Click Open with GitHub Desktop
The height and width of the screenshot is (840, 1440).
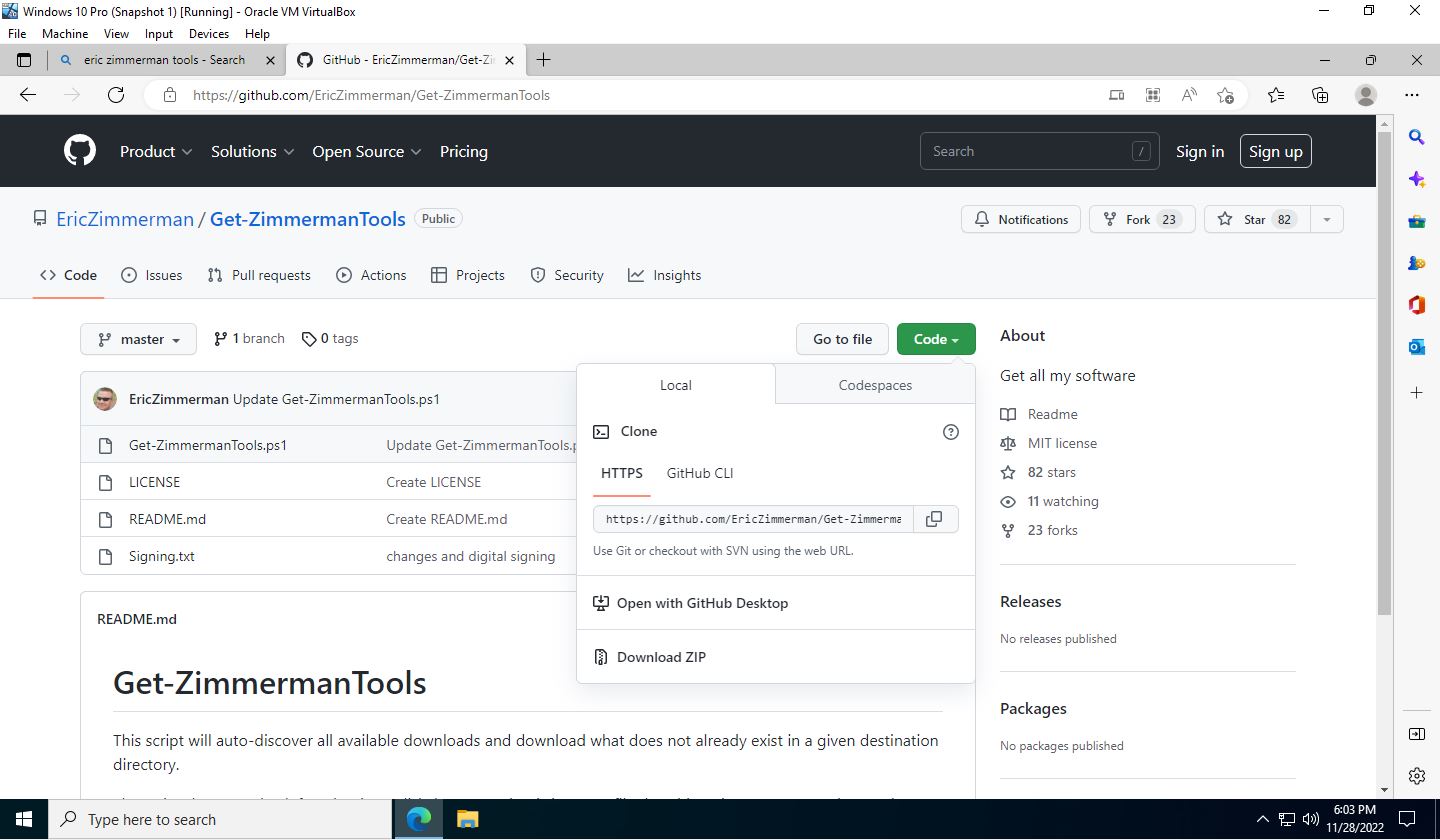coord(702,603)
